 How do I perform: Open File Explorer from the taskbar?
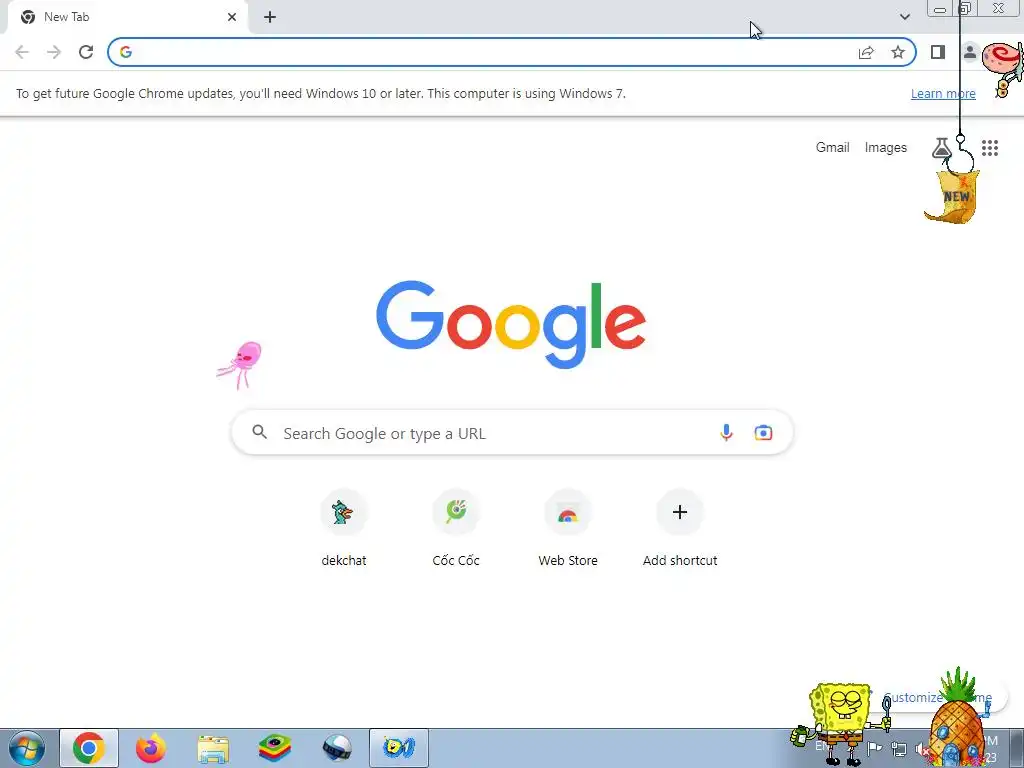click(x=213, y=749)
